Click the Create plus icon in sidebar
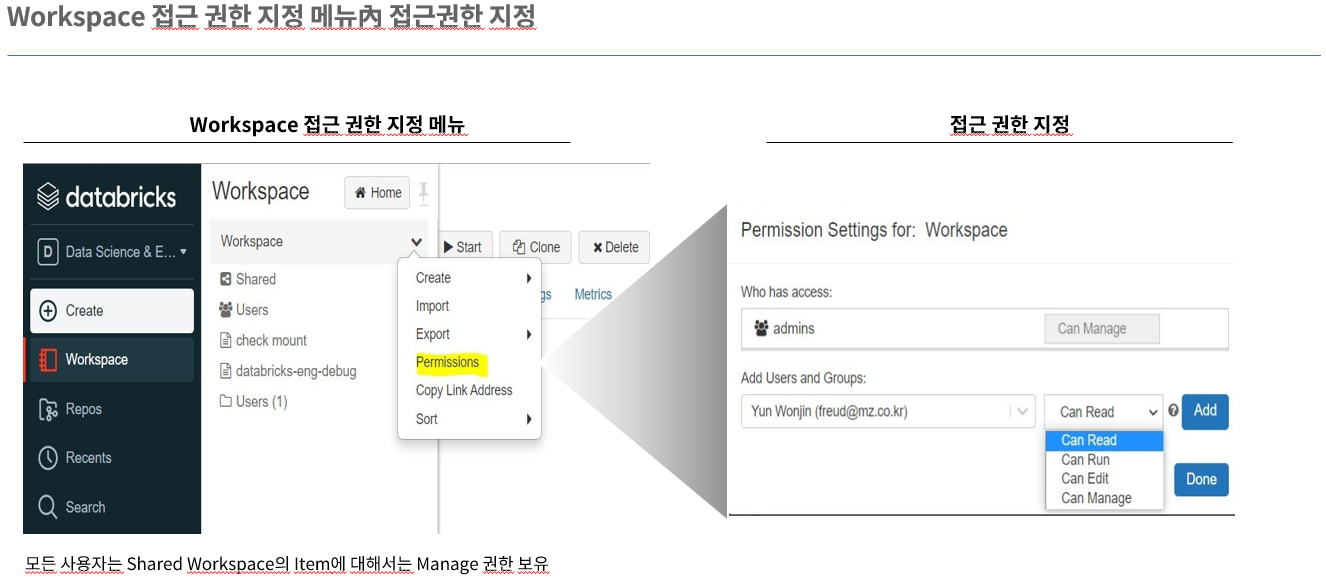Viewport: 1326px width, 584px height. point(48,311)
